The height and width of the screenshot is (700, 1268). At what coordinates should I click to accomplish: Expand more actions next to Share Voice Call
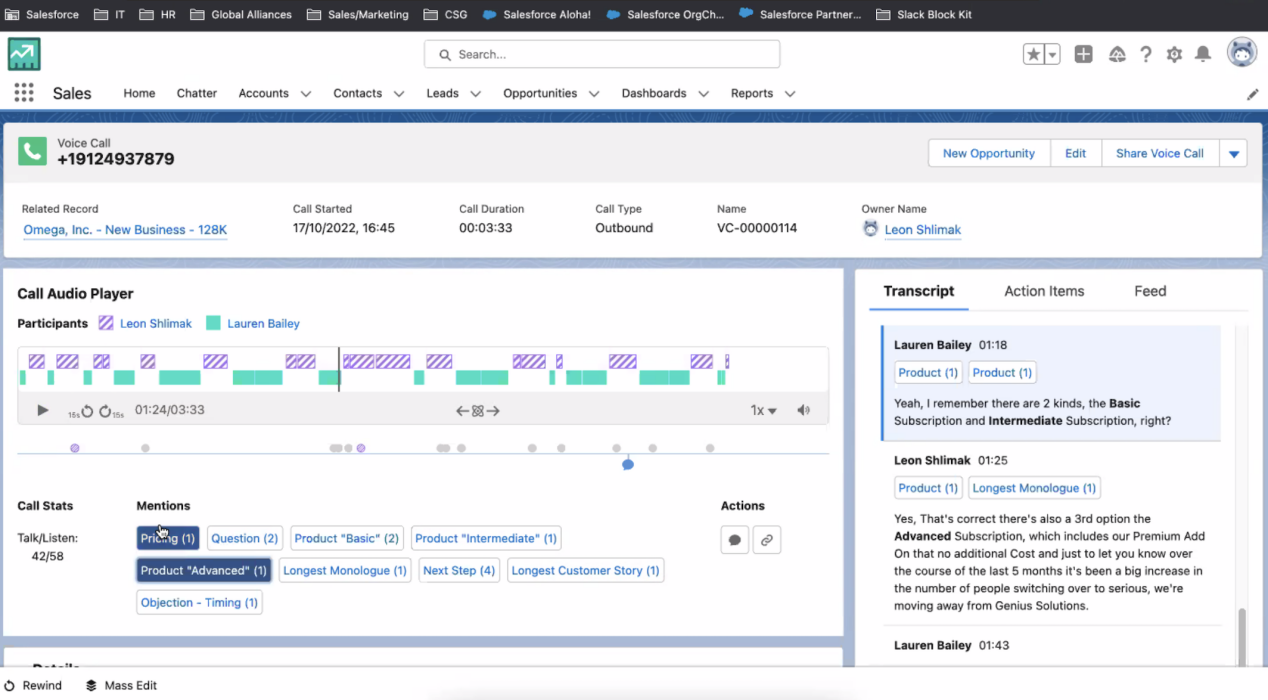coord(1233,154)
